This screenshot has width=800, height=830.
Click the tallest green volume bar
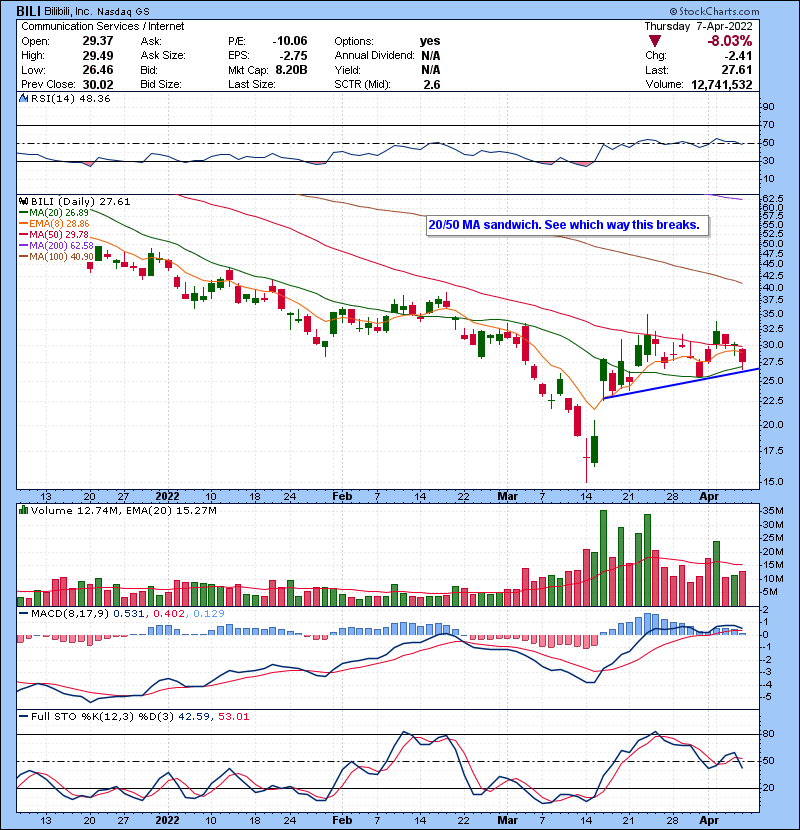click(x=603, y=558)
